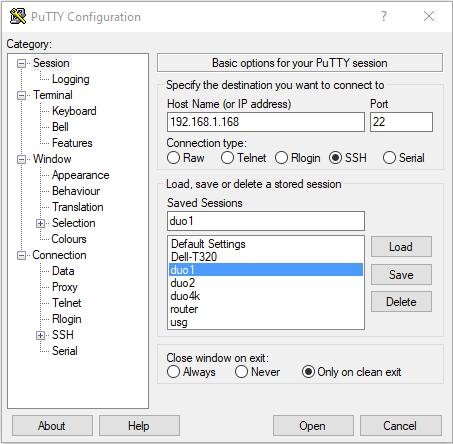Image resolution: width=453 pixels, height=444 pixels.
Task: Delete the selected saved session
Action: tap(401, 302)
